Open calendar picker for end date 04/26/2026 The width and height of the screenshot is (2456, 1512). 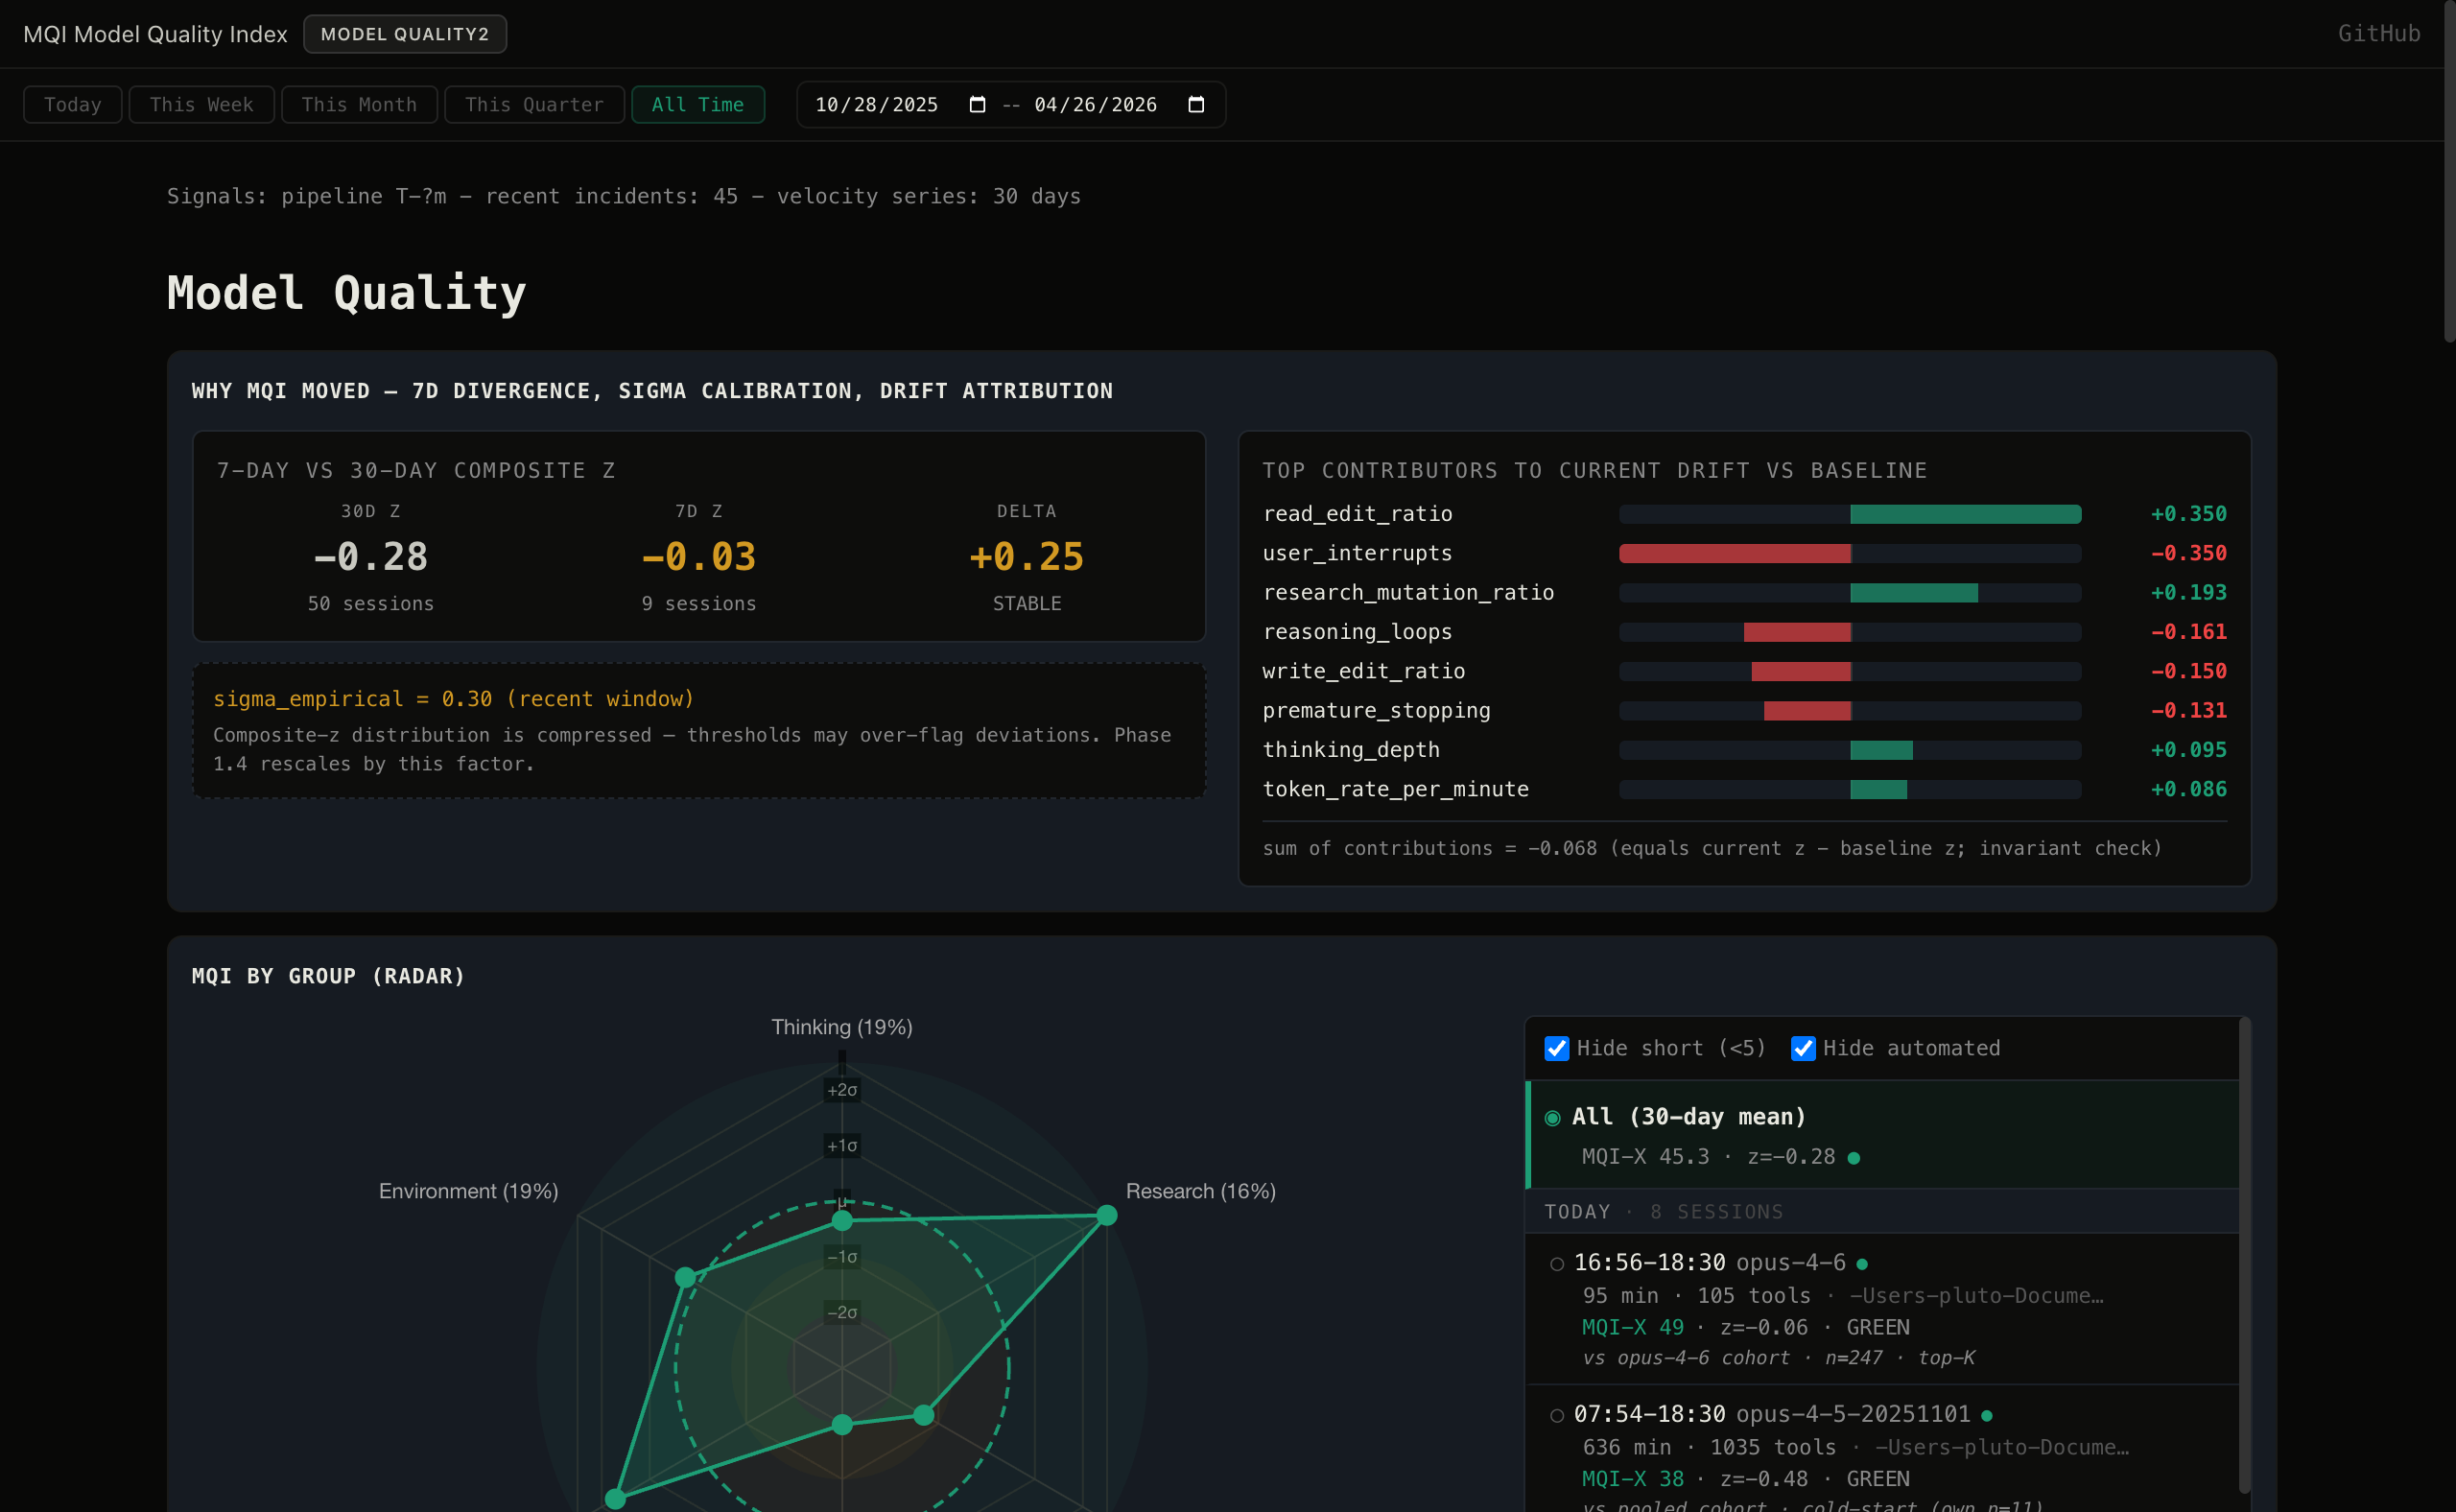point(1196,105)
